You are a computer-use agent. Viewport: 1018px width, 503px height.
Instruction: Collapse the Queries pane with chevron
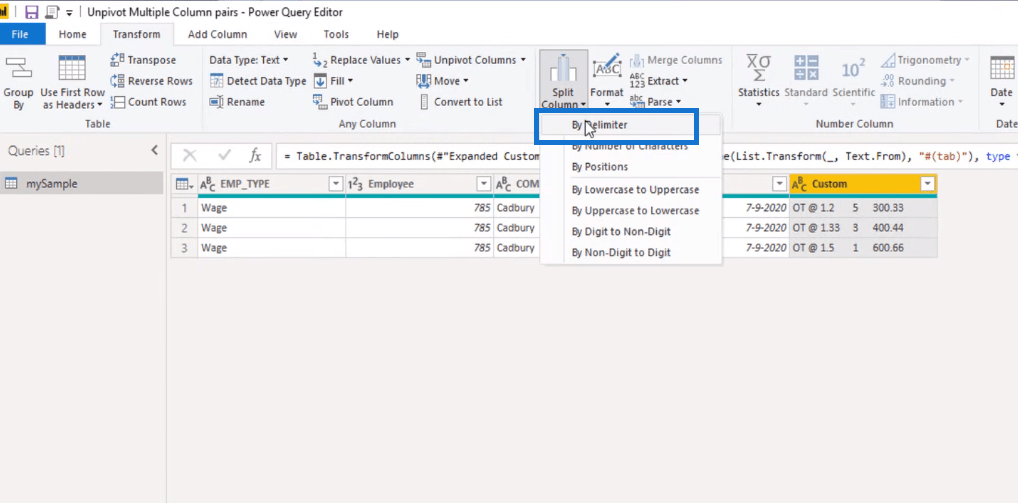pos(155,151)
